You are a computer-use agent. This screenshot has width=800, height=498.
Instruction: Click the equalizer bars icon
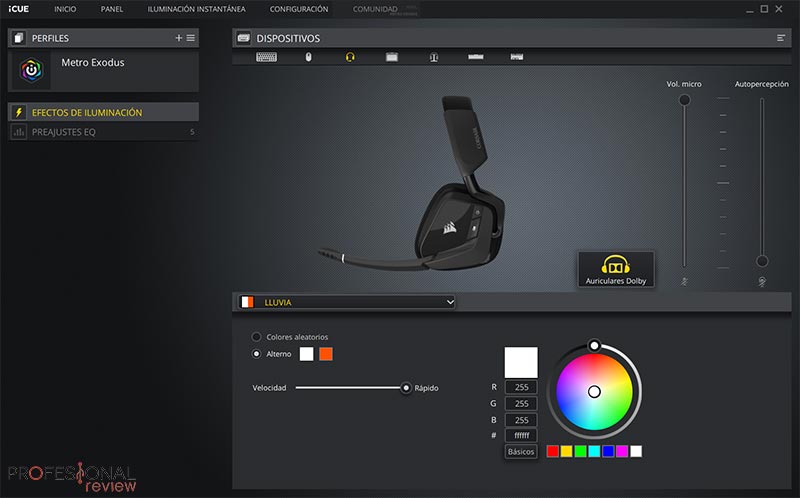[19, 132]
